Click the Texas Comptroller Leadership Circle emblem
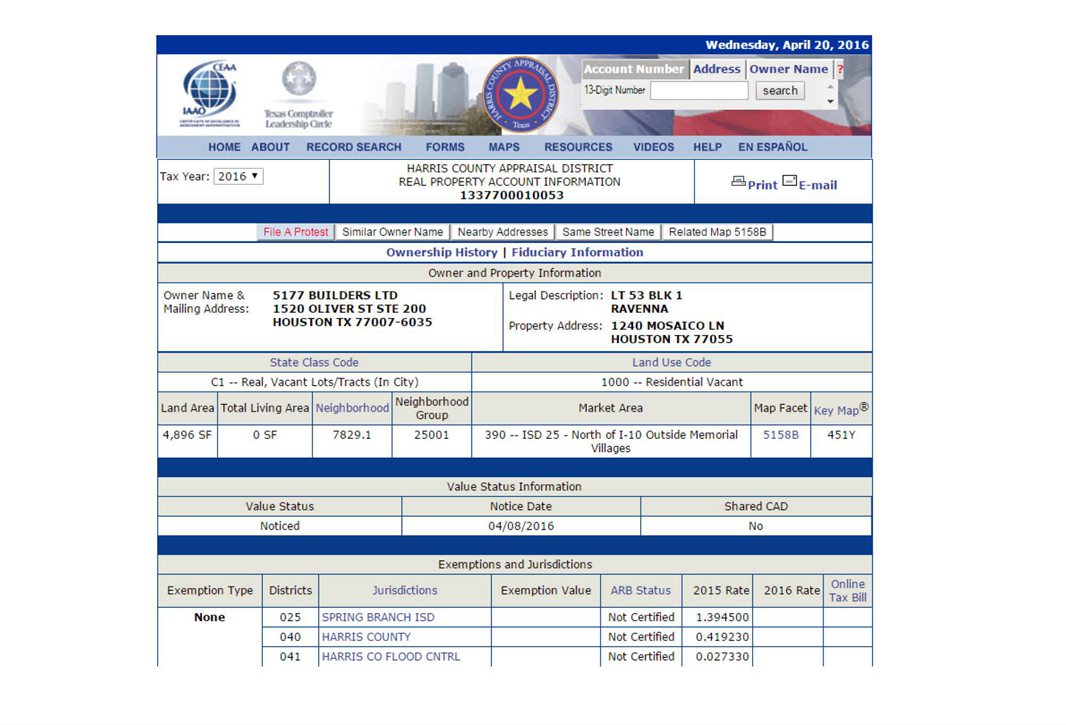1066x725 pixels. click(298, 82)
